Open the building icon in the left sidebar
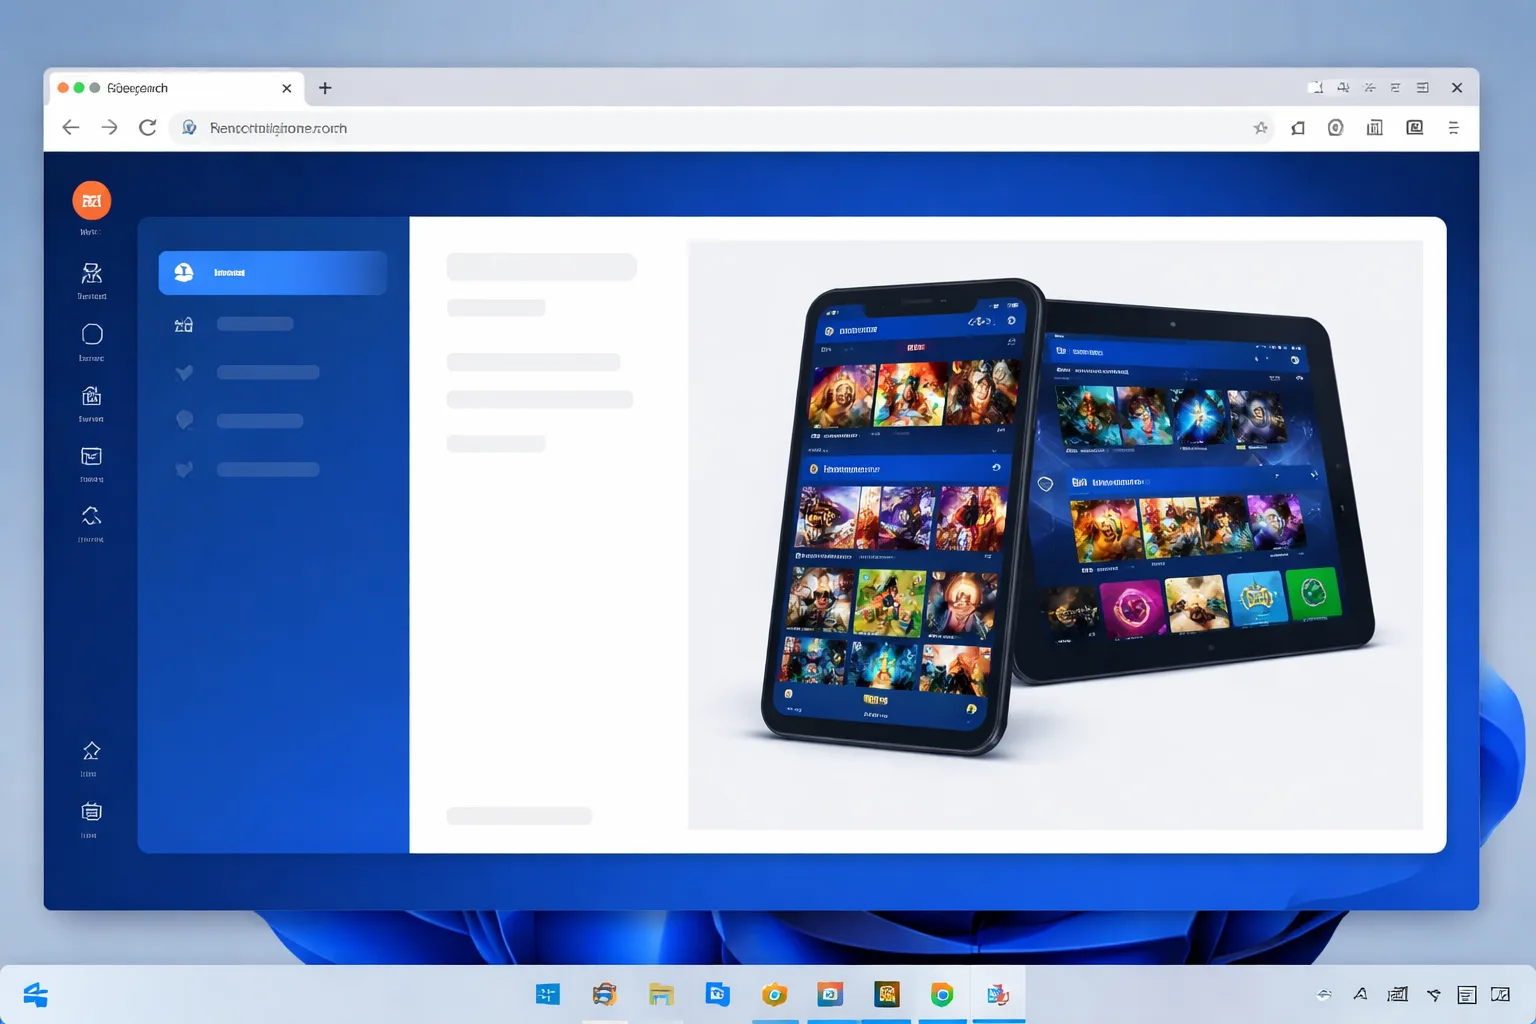Image resolution: width=1536 pixels, height=1024 pixels. [91, 396]
